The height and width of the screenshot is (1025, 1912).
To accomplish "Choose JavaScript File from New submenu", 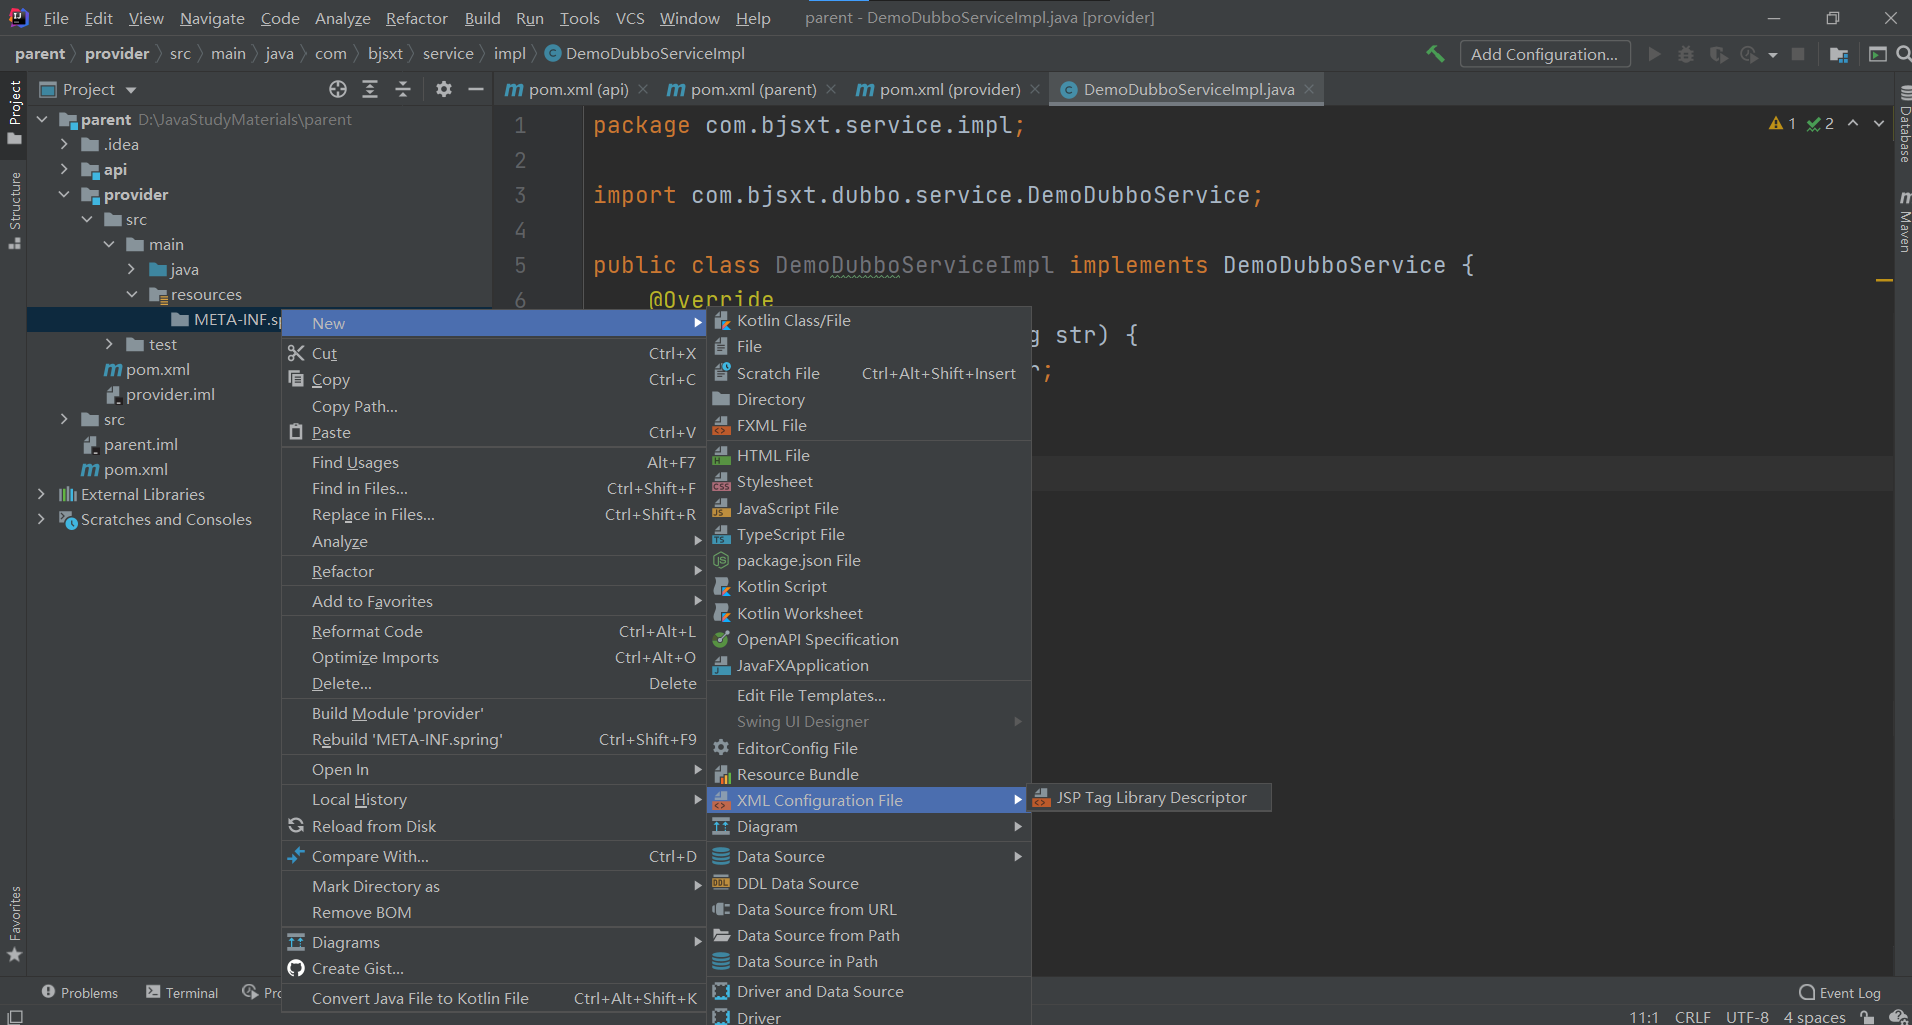I will 868,508.
